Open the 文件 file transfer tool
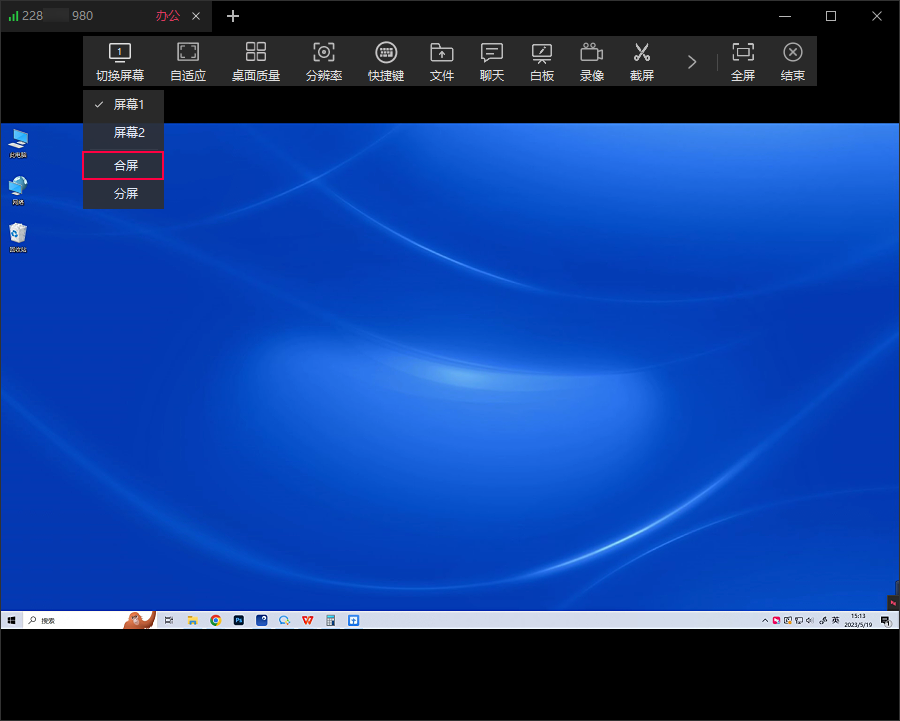Image resolution: width=900 pixels, height=721 pixels. click(441, 62)
